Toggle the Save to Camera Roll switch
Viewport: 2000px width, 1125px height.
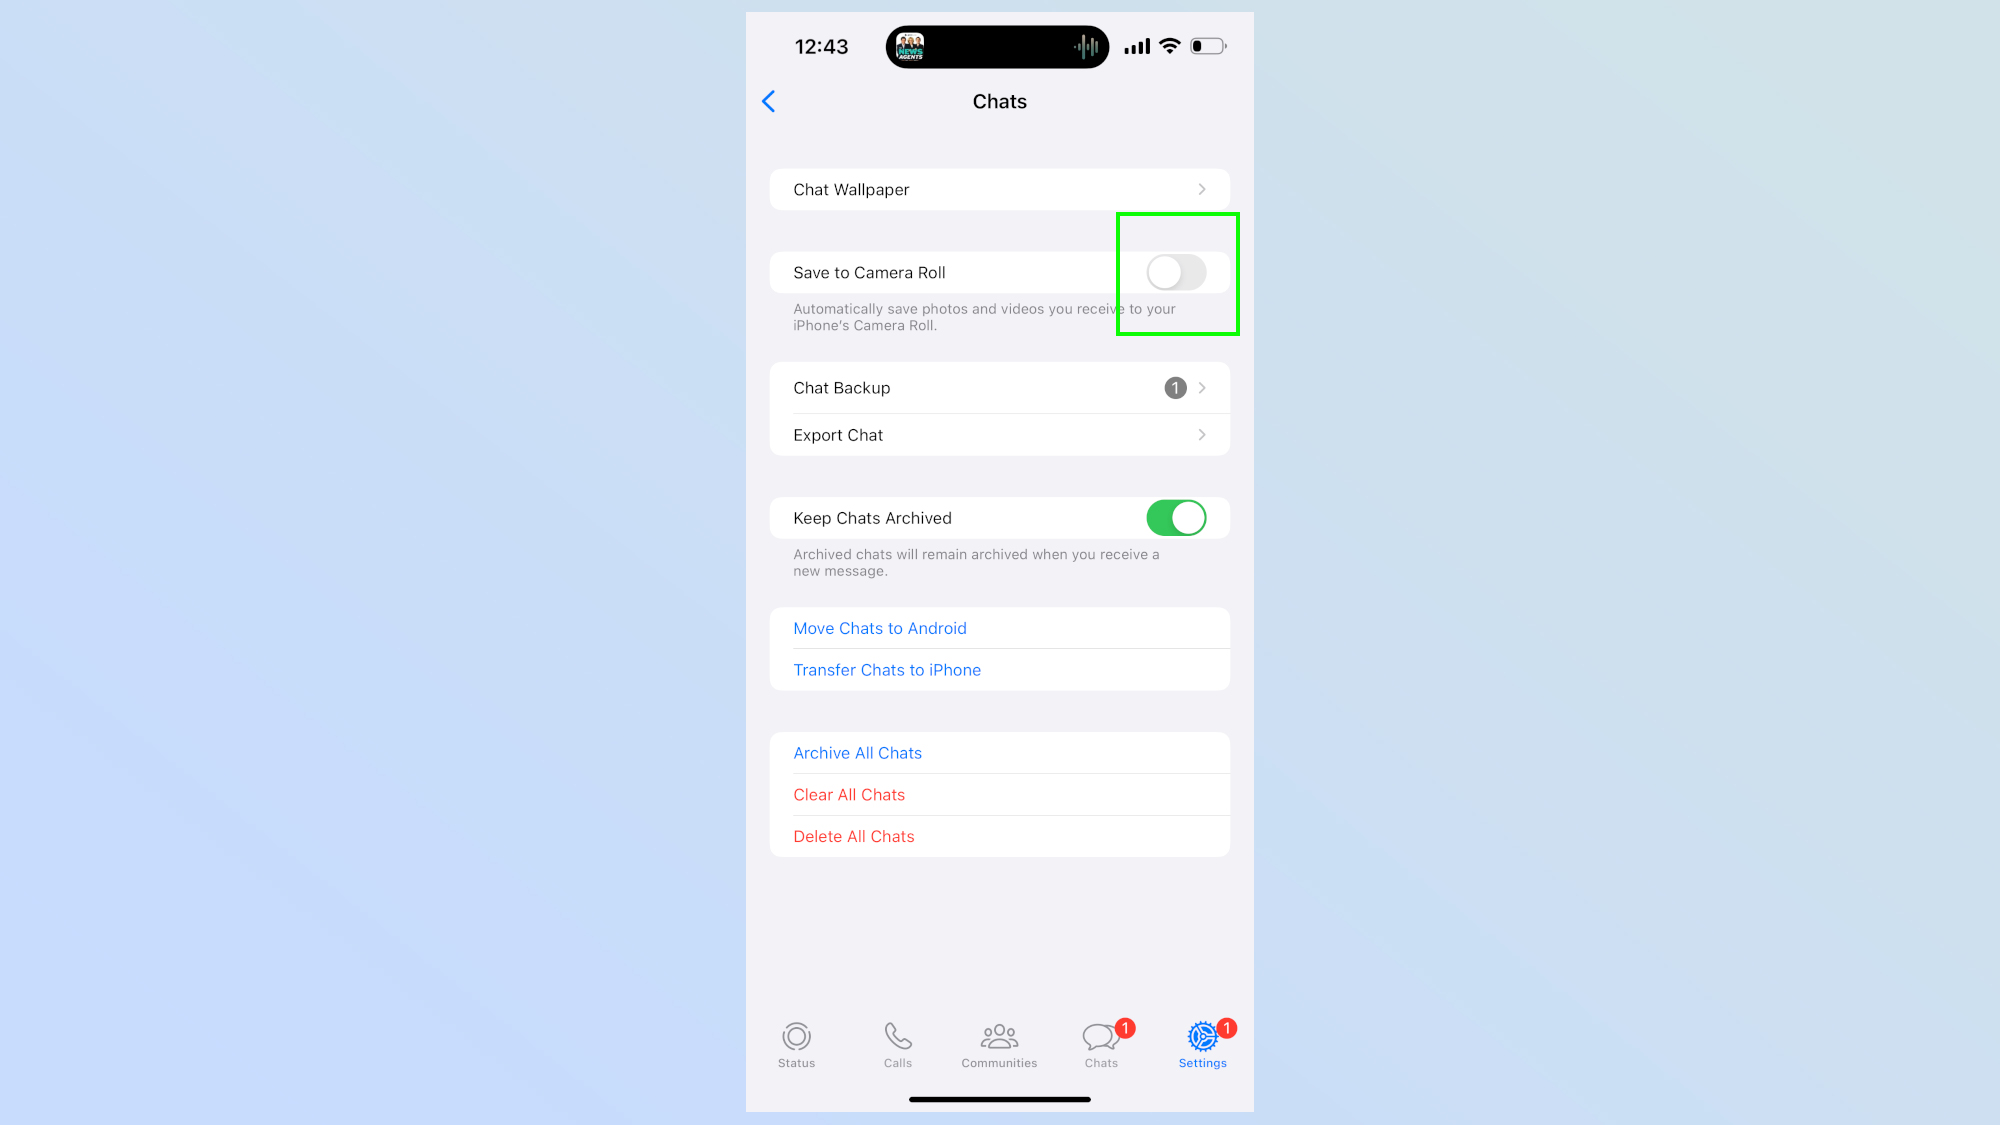(1176, 271)
